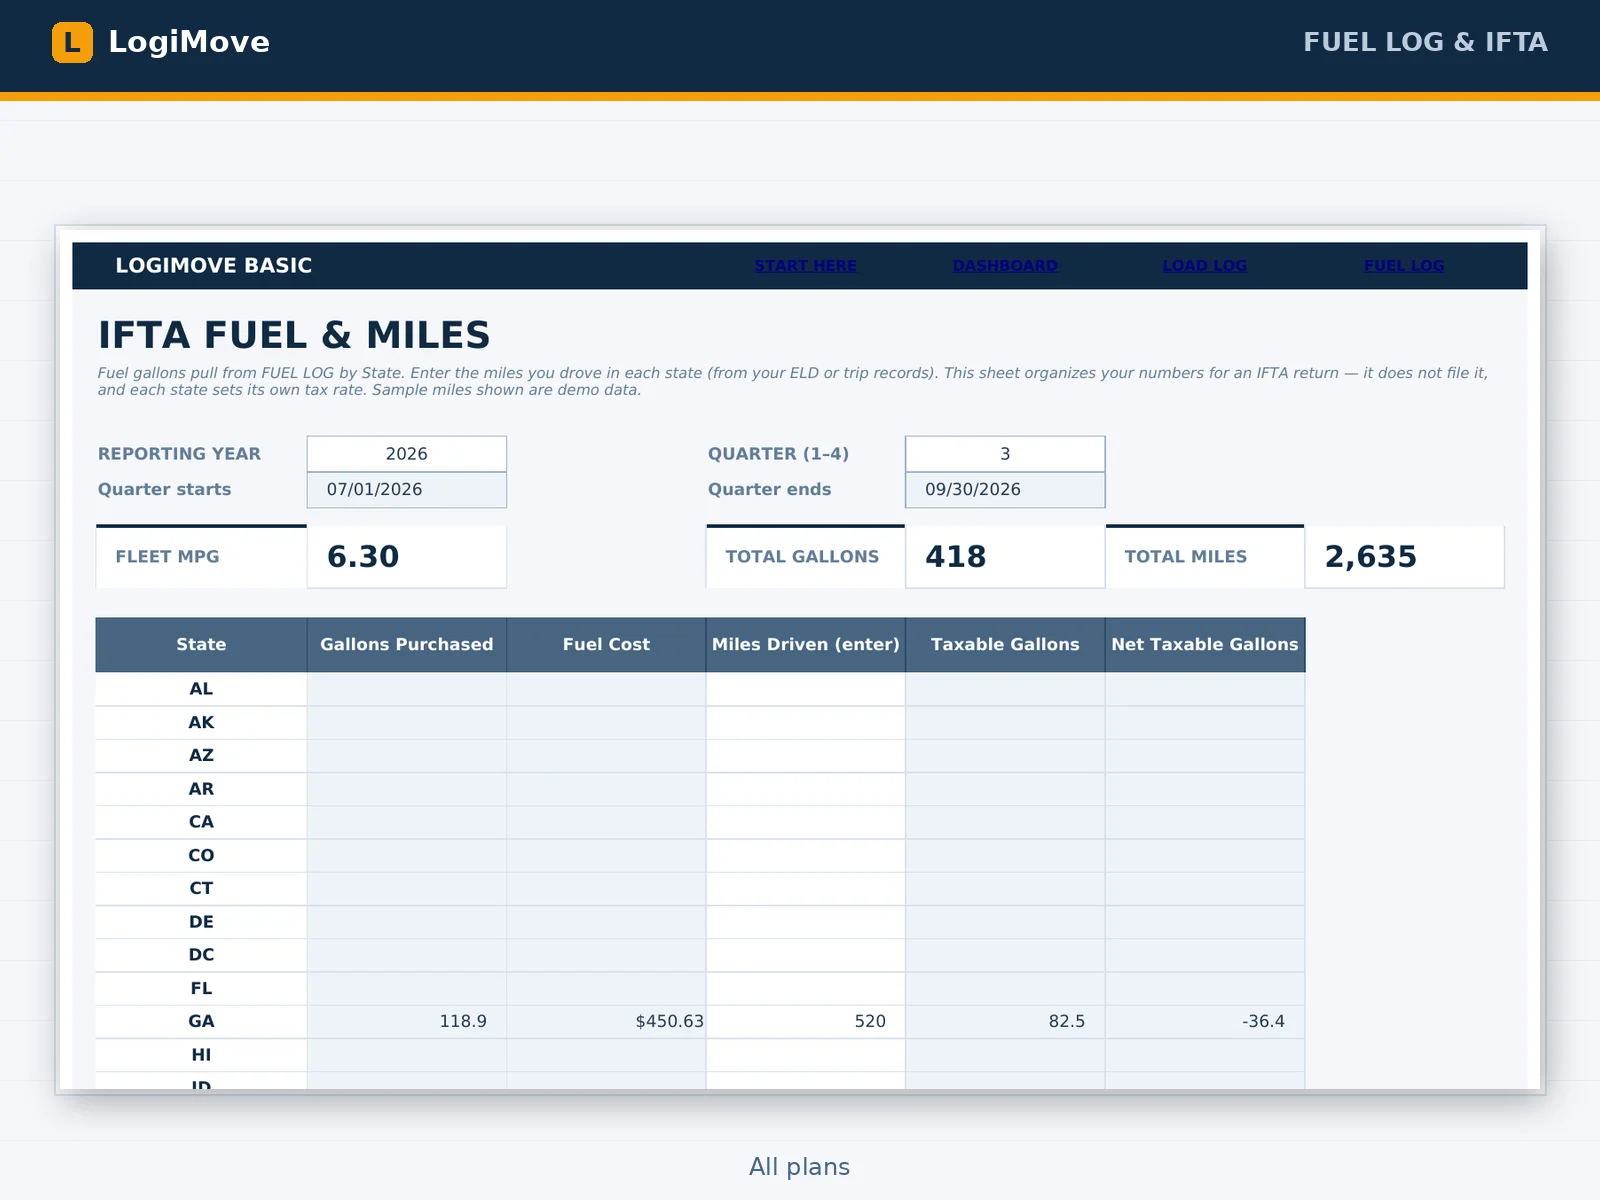Click the Quarter starts date 07/01/2026

coord(407,490)
